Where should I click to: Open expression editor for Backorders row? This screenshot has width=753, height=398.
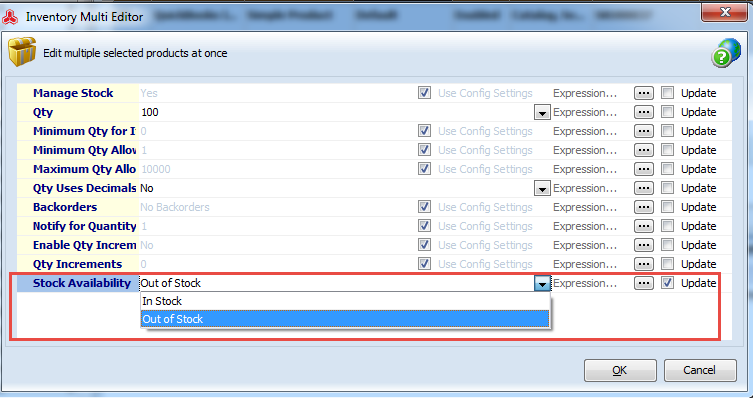pyautogui.click(x=644, y=207)
